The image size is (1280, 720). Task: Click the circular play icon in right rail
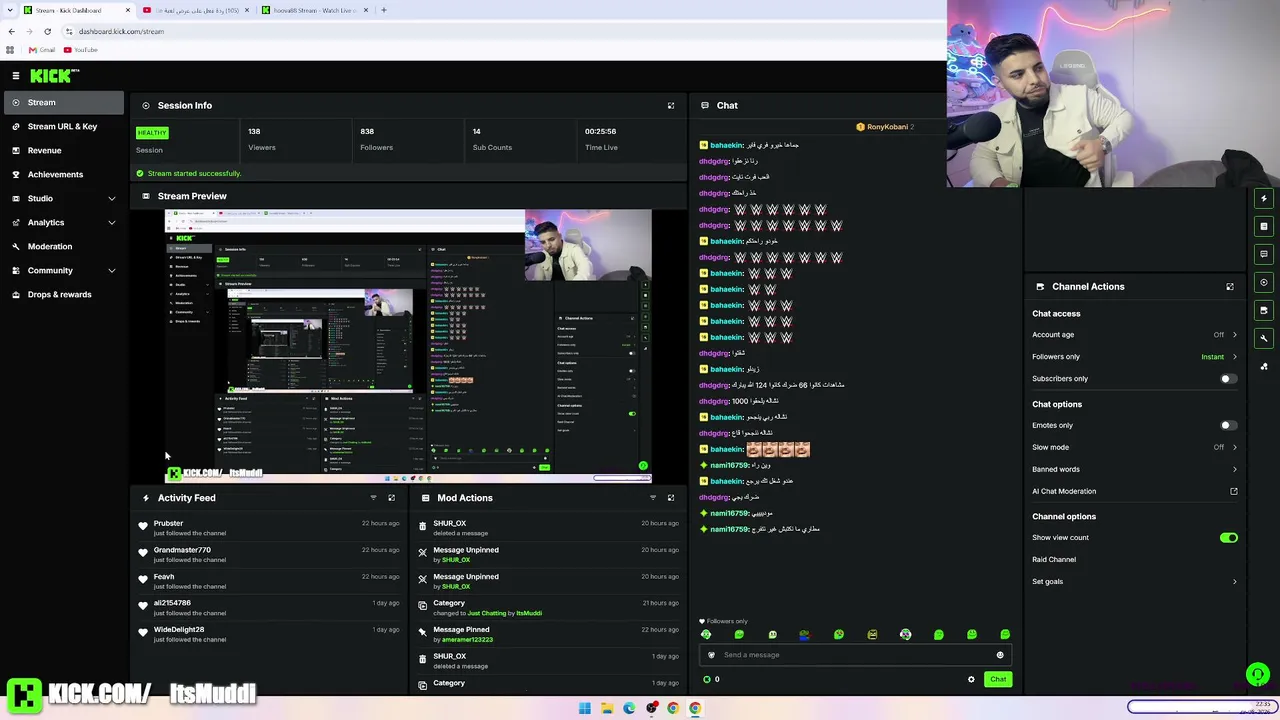(x=1264, y=282)
